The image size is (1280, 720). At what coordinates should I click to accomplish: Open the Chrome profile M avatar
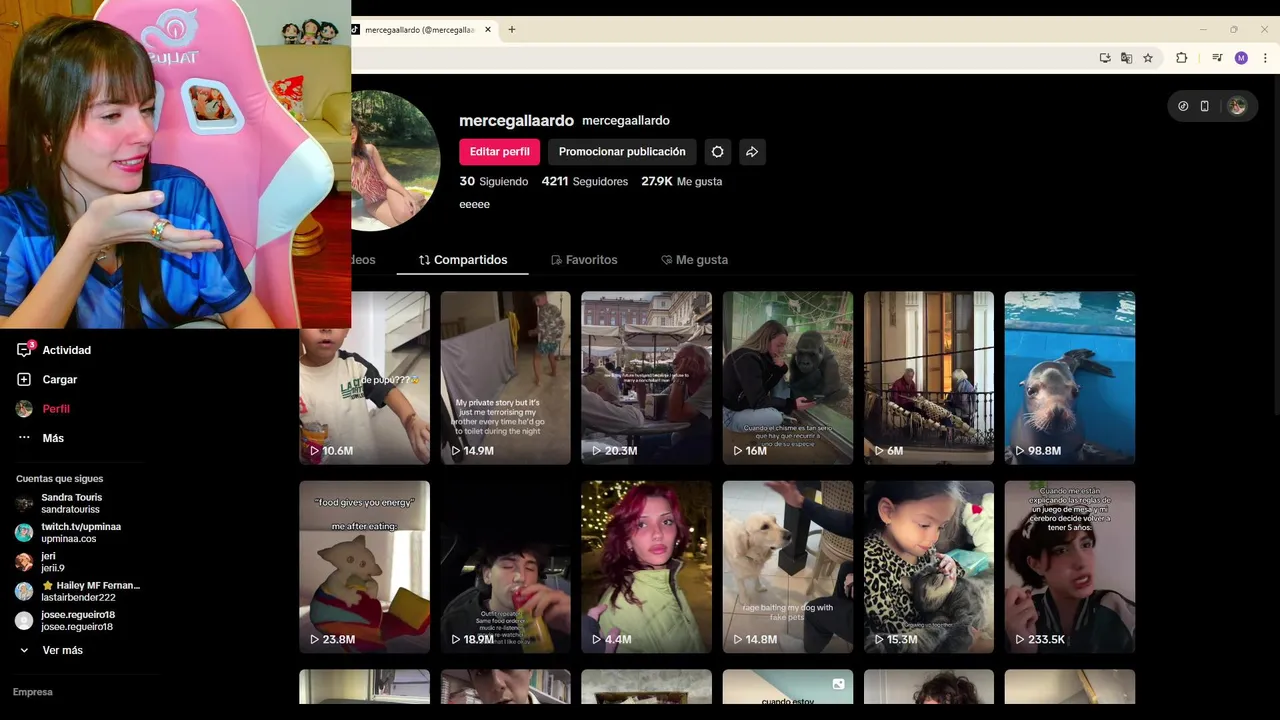1241,58
